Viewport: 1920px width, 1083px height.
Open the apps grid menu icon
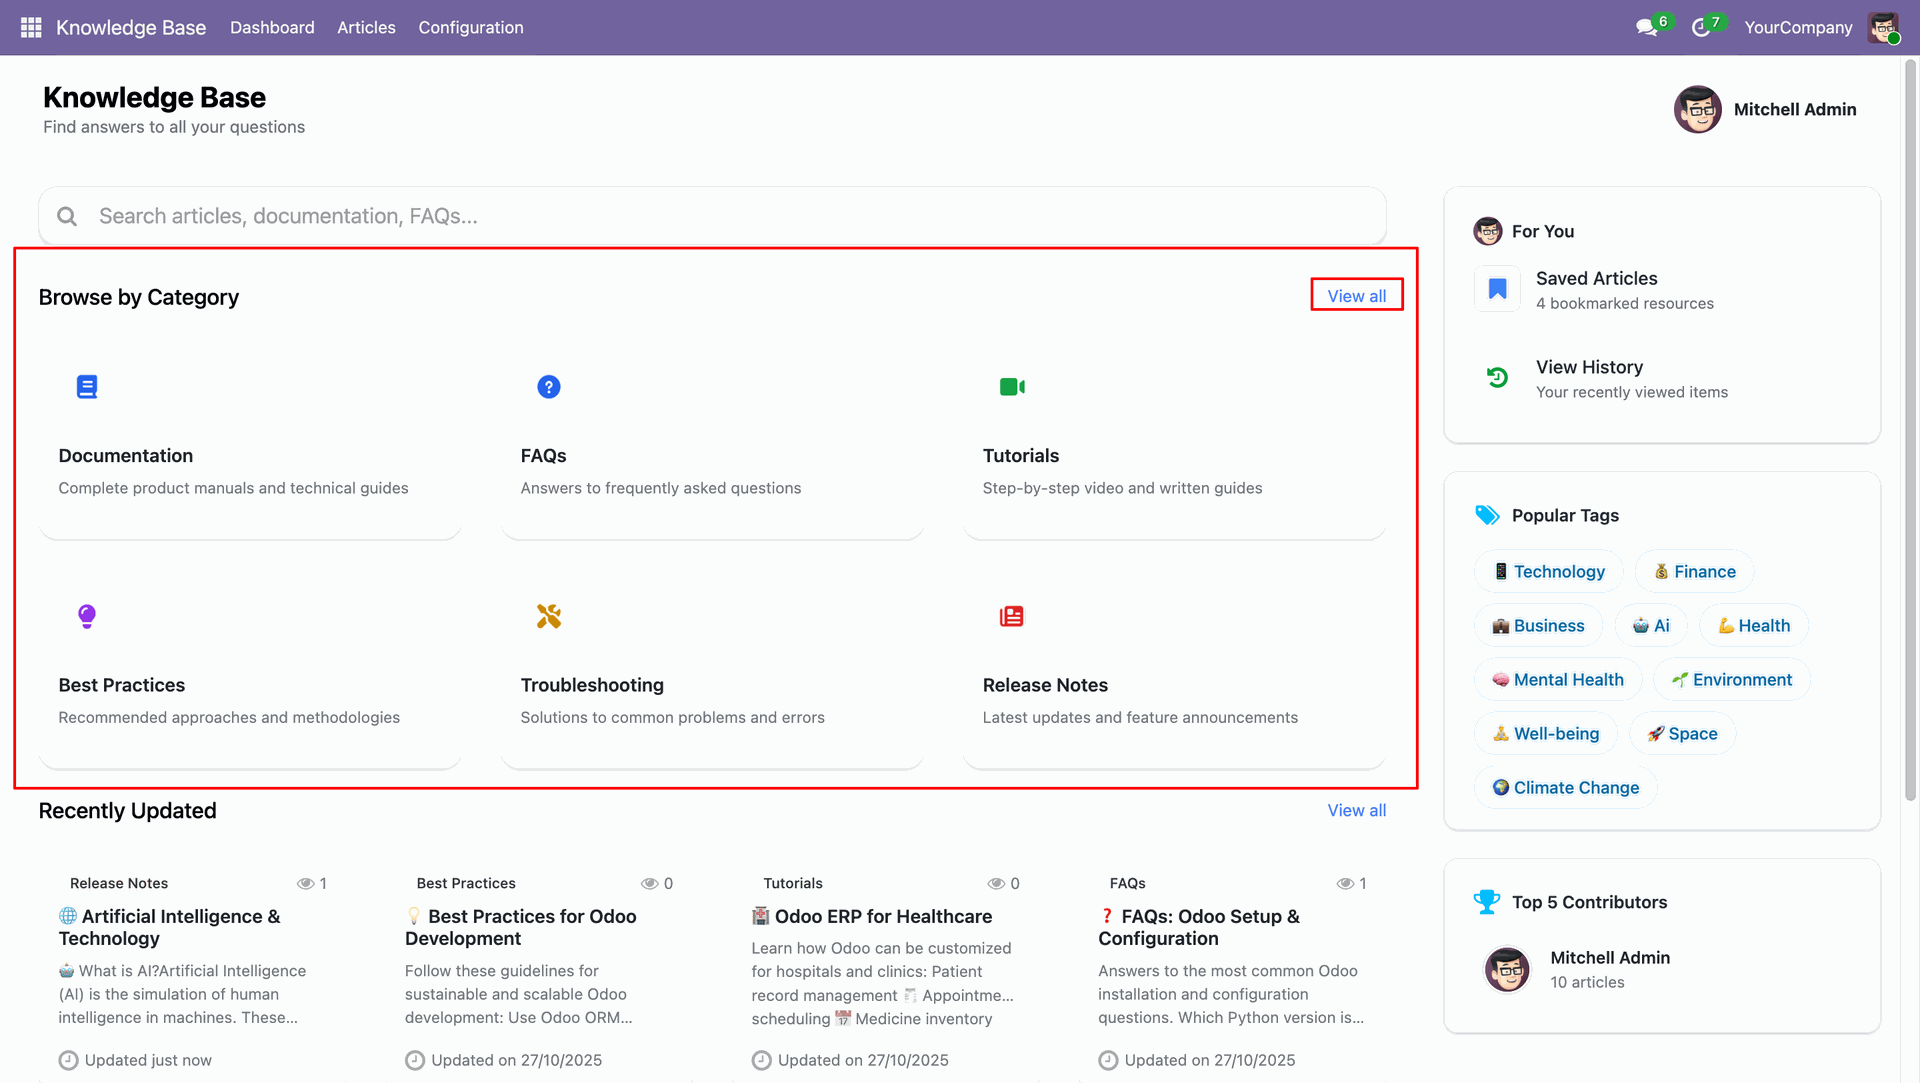point(31,27)
